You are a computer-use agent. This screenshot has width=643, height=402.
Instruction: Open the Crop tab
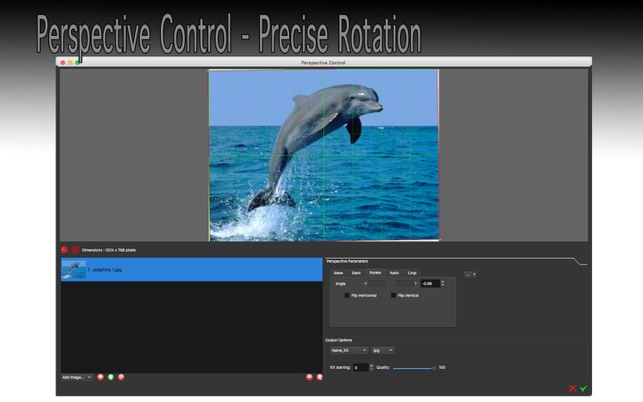pyautogui.click(x=412, y=273)
